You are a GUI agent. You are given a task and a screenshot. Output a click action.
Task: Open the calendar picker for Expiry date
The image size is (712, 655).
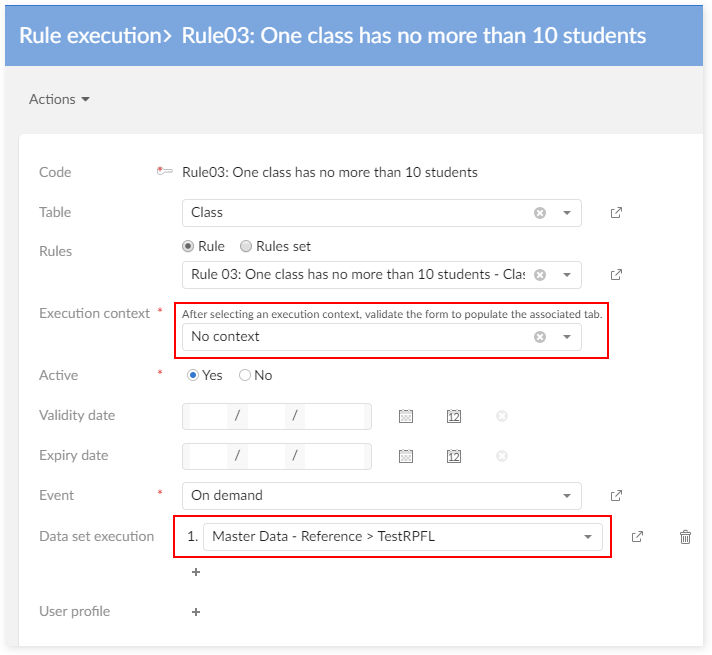(405, 456)
